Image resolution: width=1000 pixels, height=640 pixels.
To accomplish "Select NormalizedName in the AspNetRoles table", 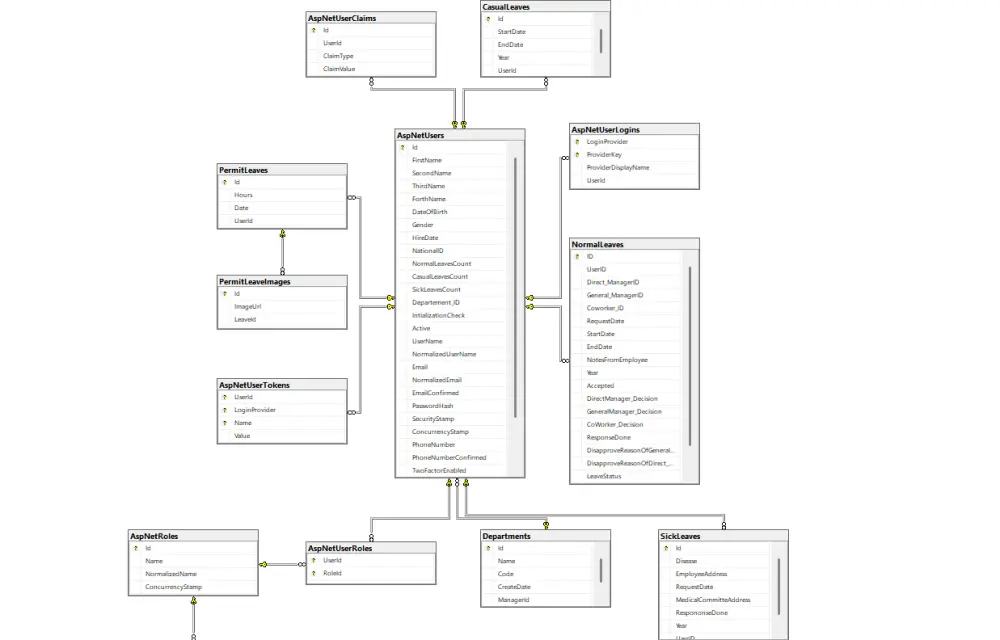I will (170, 574).
